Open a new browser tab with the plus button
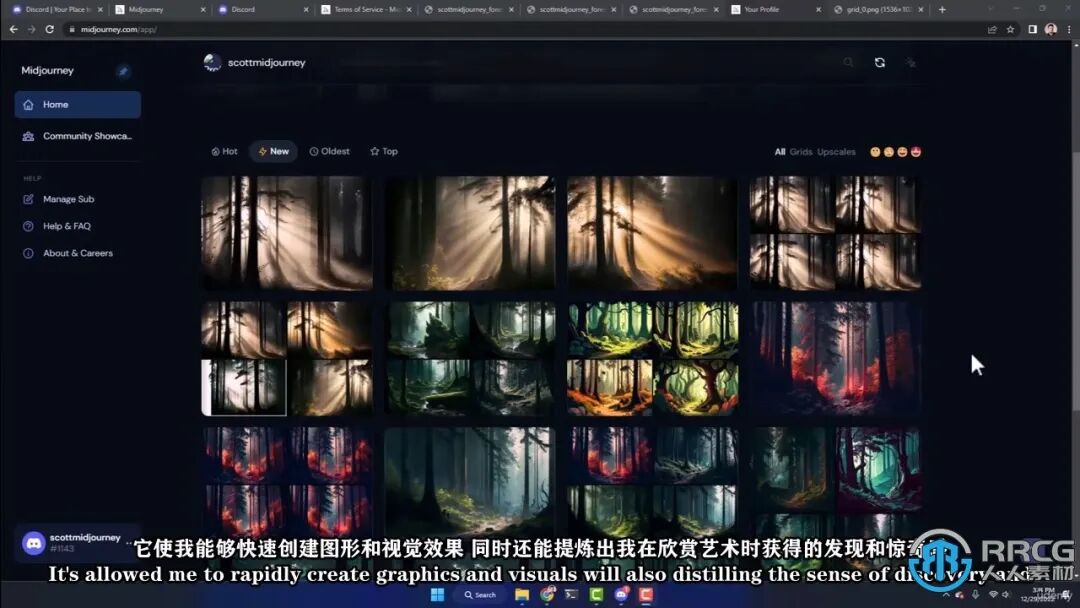The height and width of the screenshot is (608, 1080). pyautogui.click(x=942, y=10)
